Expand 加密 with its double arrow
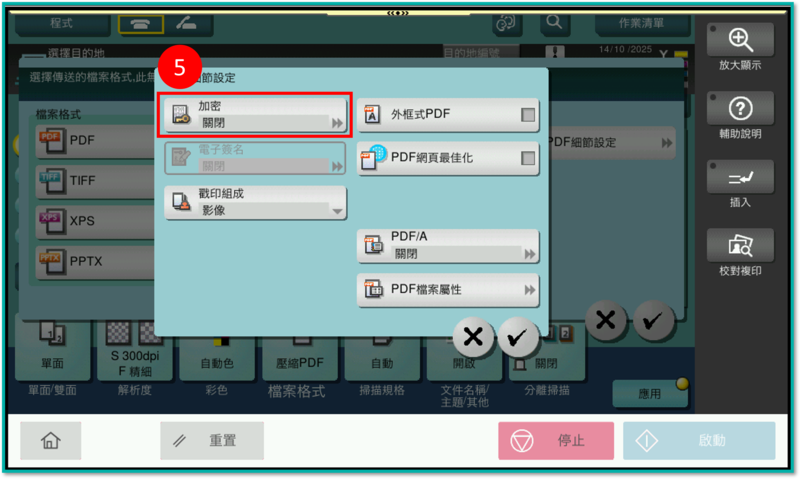 pyautogui.click(x=337, y=123)
